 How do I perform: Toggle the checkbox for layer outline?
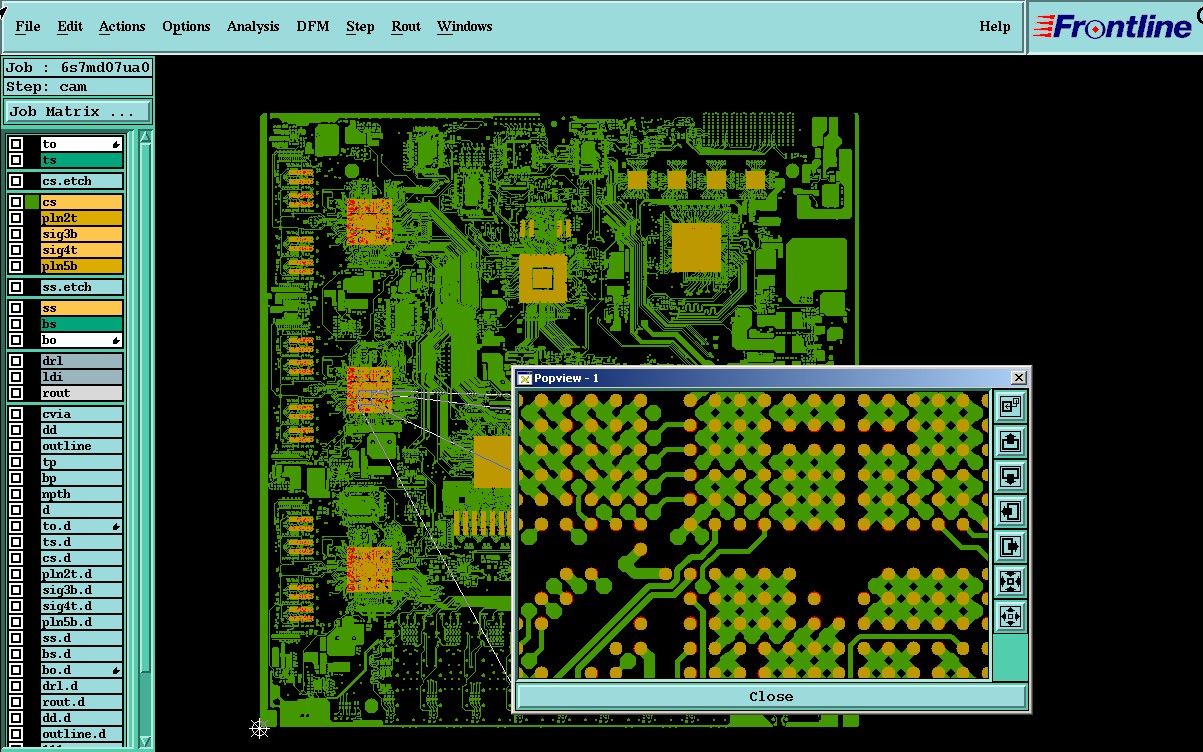[16, 446]
